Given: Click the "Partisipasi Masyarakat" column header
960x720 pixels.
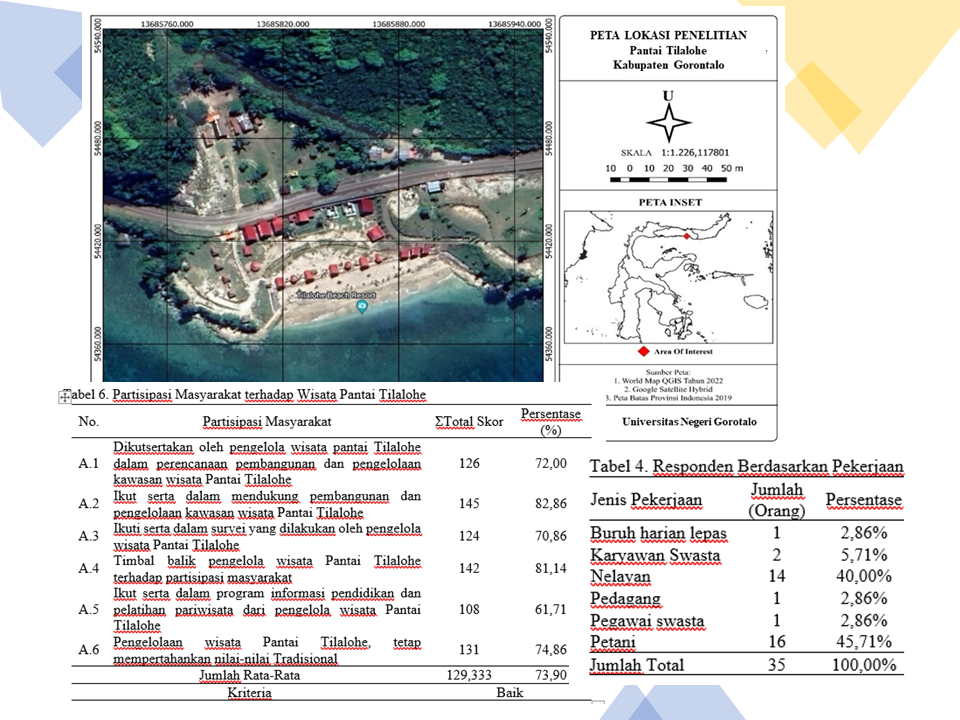Looking at the screenshot, I should [267, 421].
